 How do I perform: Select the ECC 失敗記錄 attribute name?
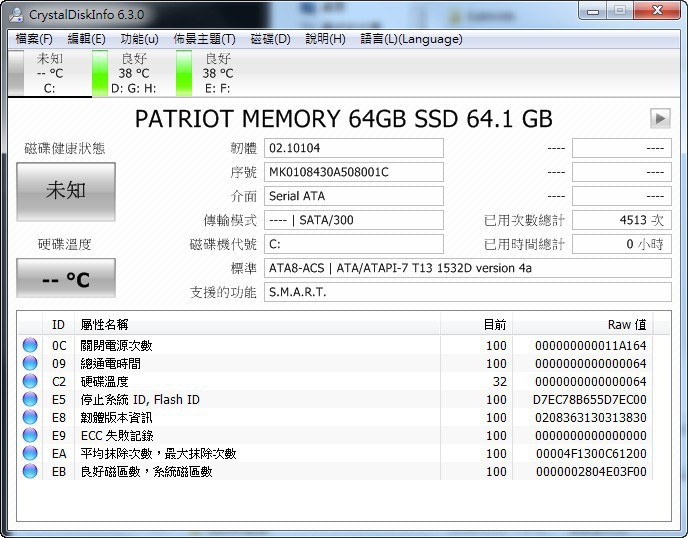coord(117,435)
